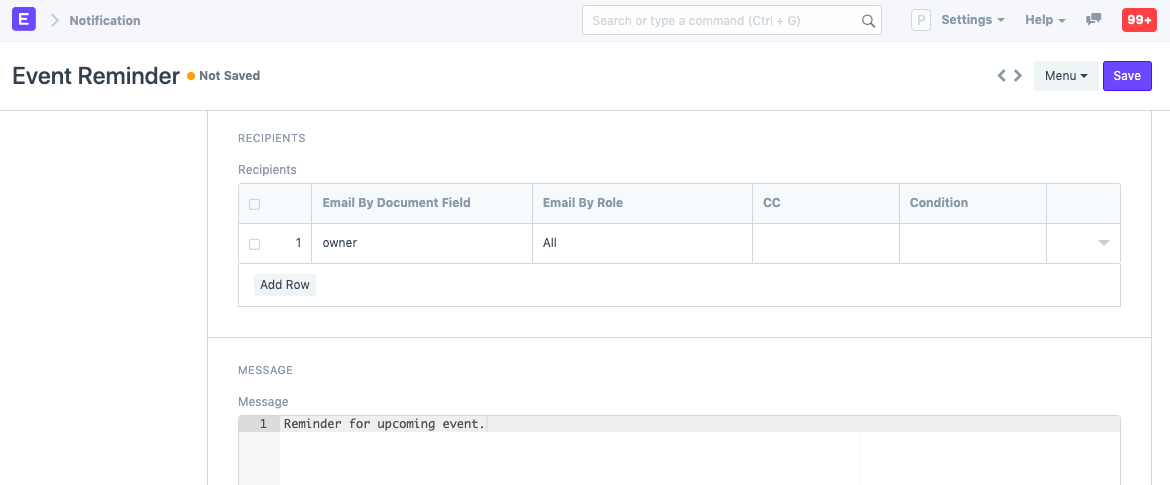Click the P user avatar icon

920,20
